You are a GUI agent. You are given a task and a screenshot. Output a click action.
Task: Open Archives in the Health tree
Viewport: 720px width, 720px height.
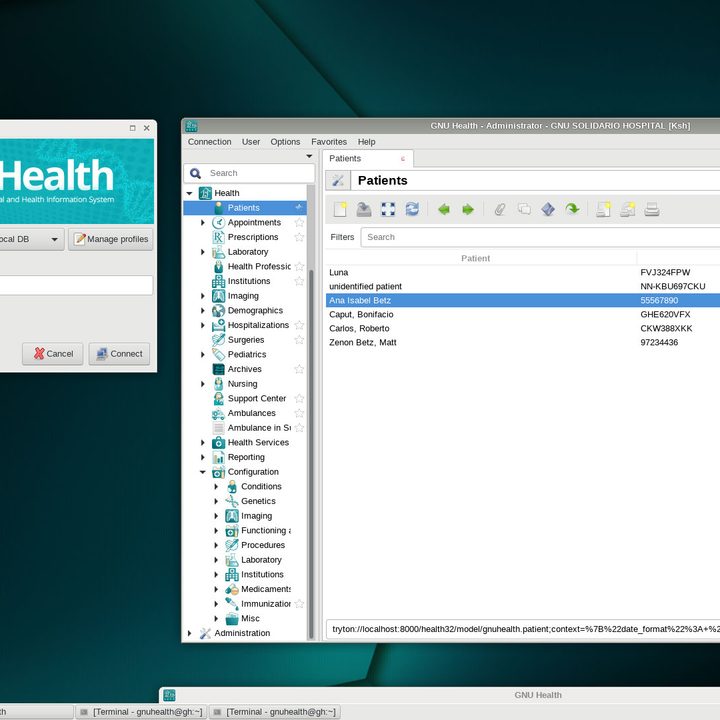point(244,369)
